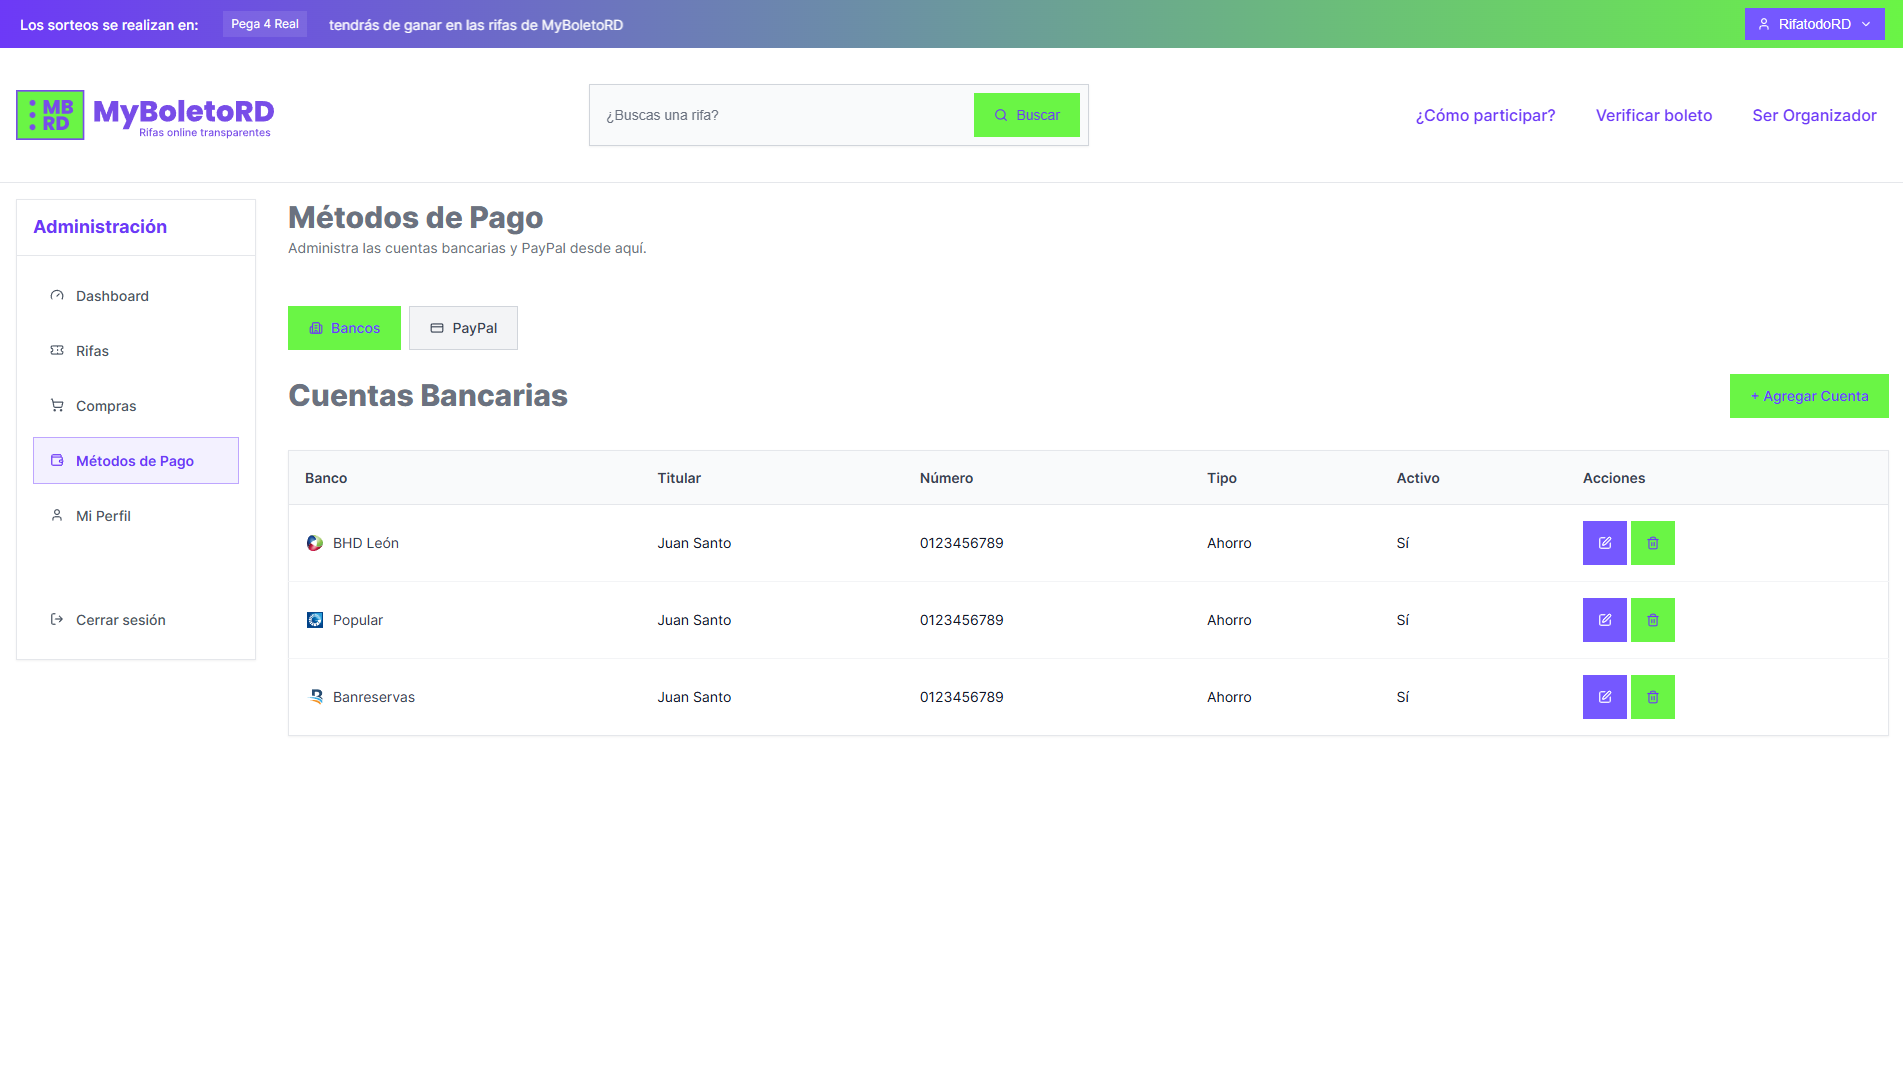Switch to the PayPal tab
The height and width of the screenshot is (1080, 1903).
click(x=463, y=328)
